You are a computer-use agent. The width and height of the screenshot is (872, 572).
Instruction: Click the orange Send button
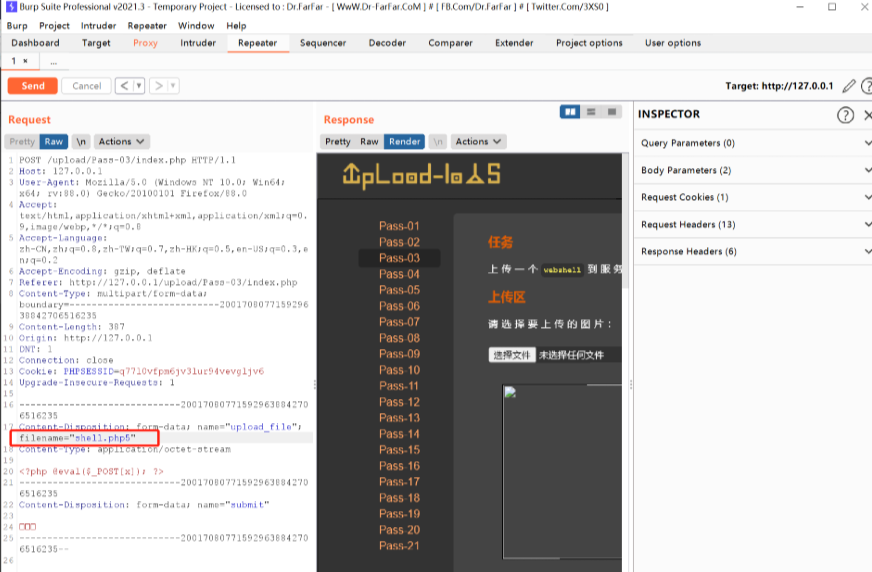tap(33, 86)
